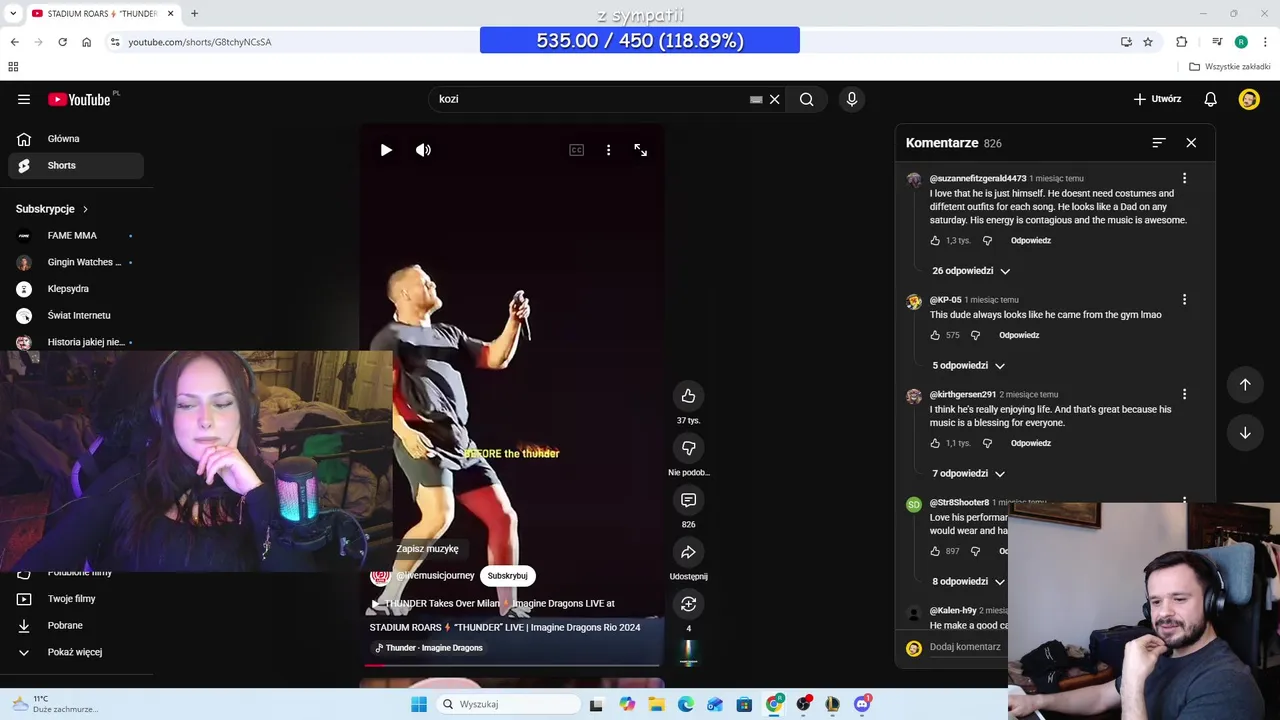Start voice search with the microphone icon
Viewport: 1280px width, 720px height.
point(852,99)
